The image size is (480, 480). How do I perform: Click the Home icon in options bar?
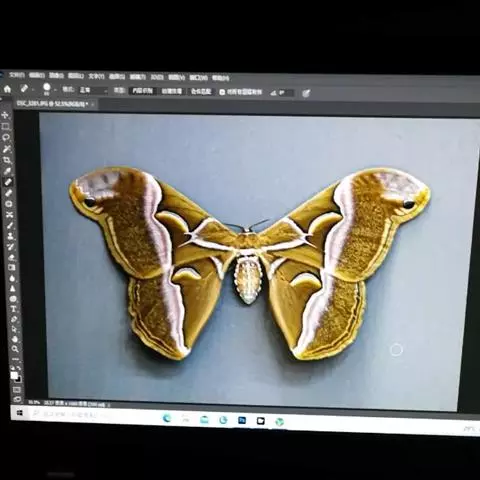point(7,89)
